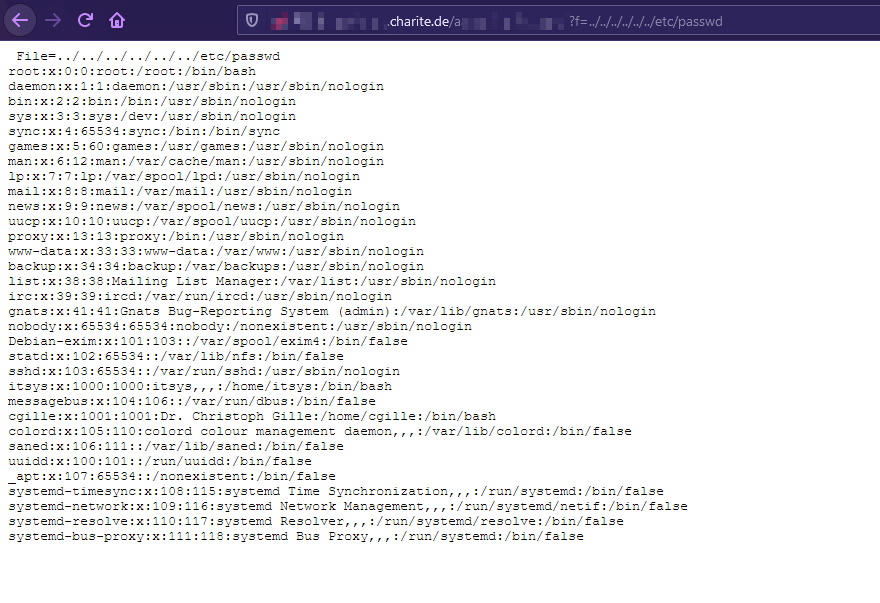
Task: Click the www-data:x:33:33 line
Action: [x=216, y=252]
